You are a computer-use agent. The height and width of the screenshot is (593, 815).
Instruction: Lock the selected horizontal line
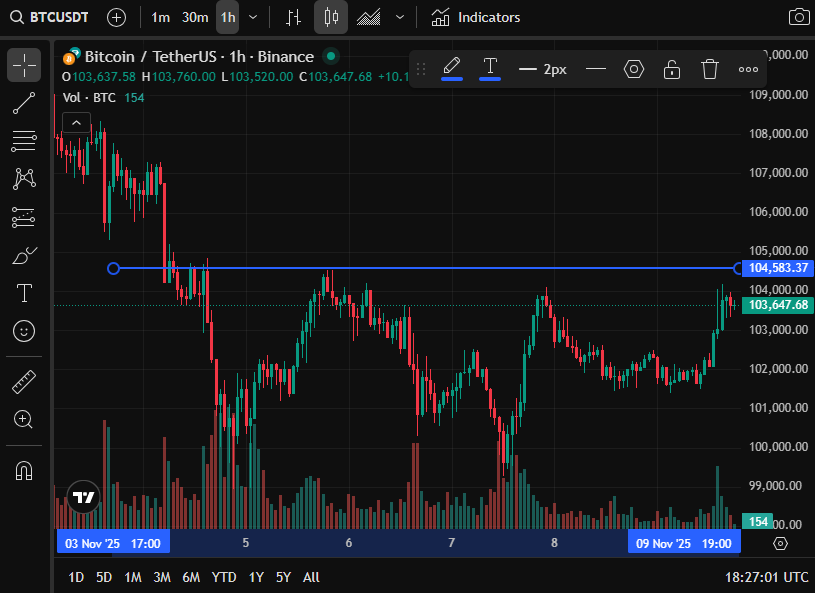click(672, 69)
